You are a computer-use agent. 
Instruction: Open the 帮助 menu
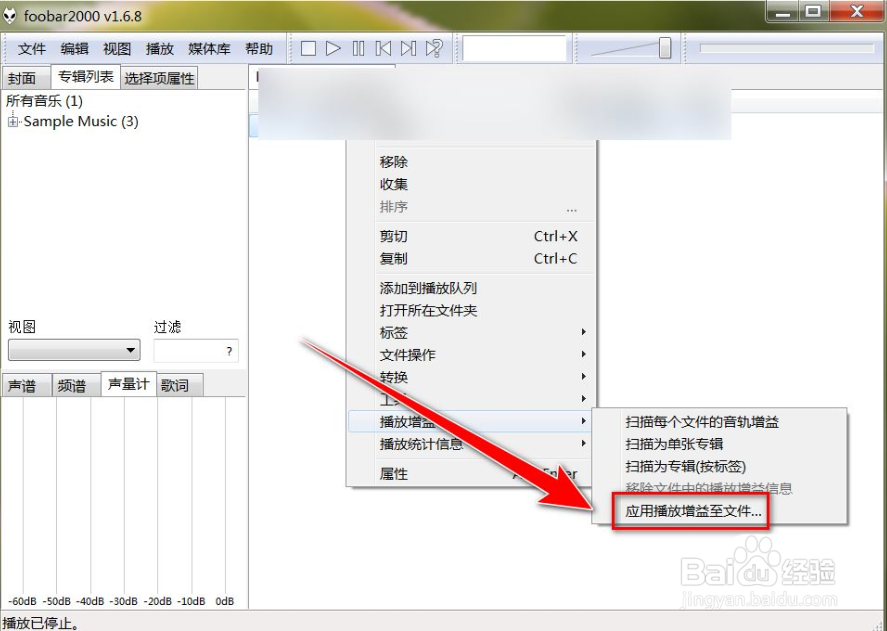(259, 49)
